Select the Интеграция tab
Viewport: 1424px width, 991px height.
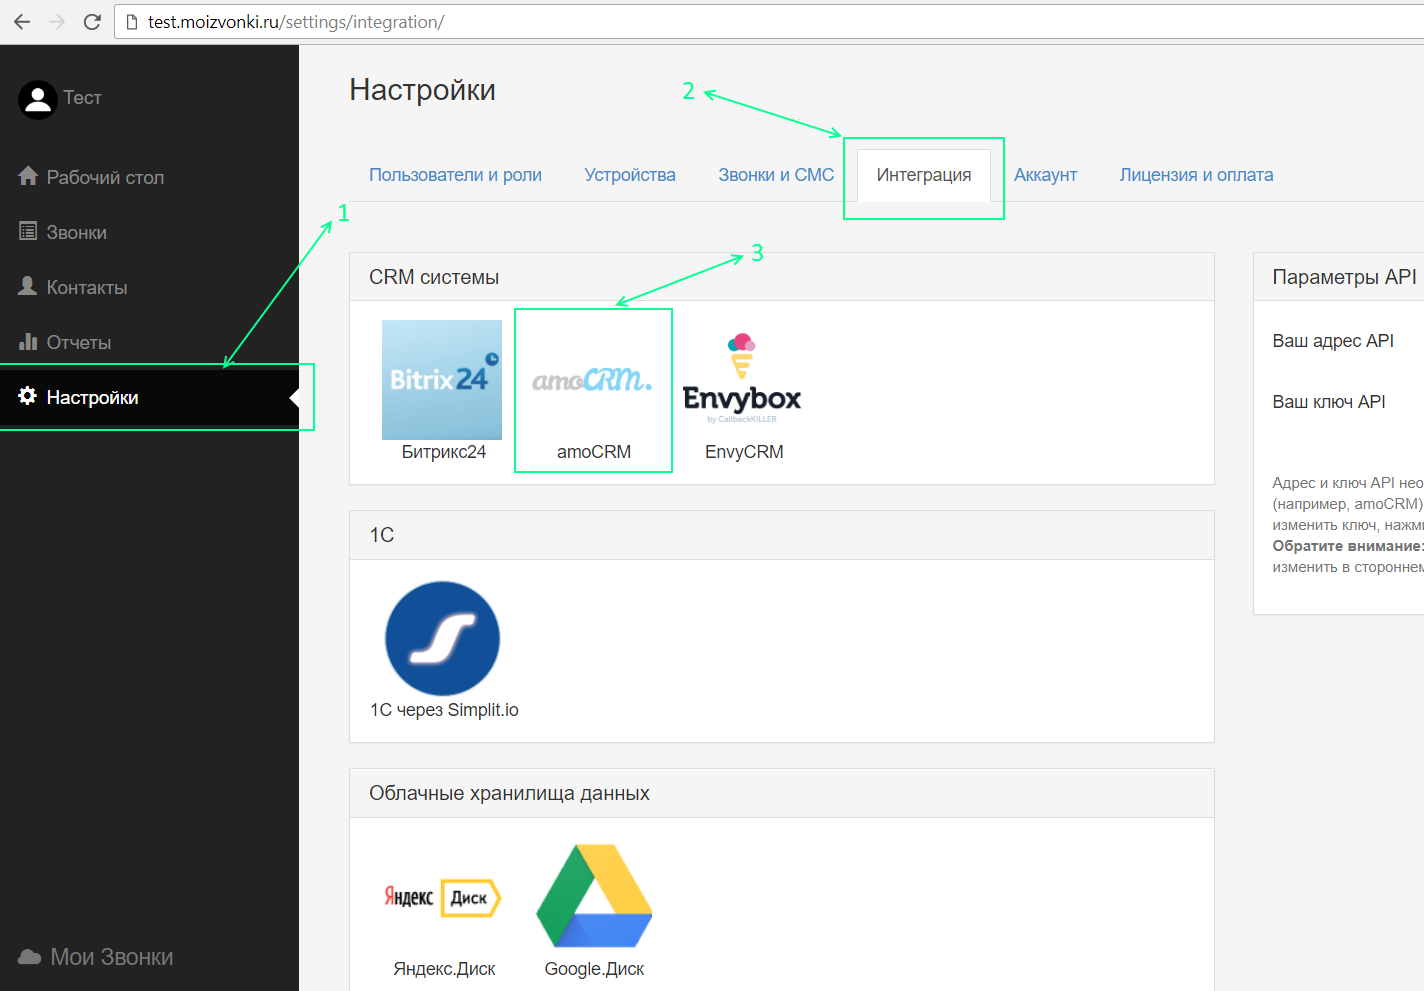pos(924,175)
